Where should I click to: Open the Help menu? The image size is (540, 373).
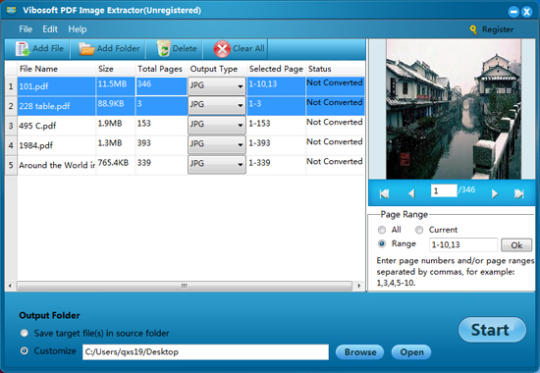tap(77, 29)
